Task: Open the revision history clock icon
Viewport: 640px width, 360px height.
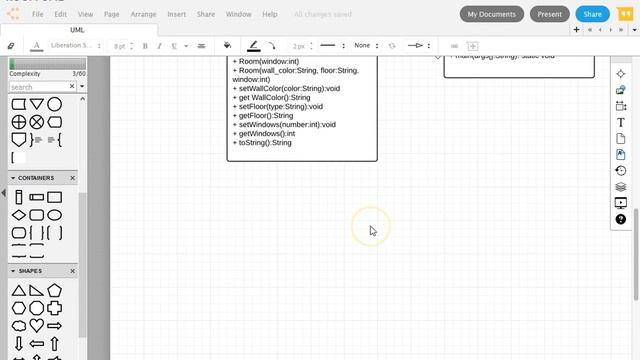Action: [620, 171]
